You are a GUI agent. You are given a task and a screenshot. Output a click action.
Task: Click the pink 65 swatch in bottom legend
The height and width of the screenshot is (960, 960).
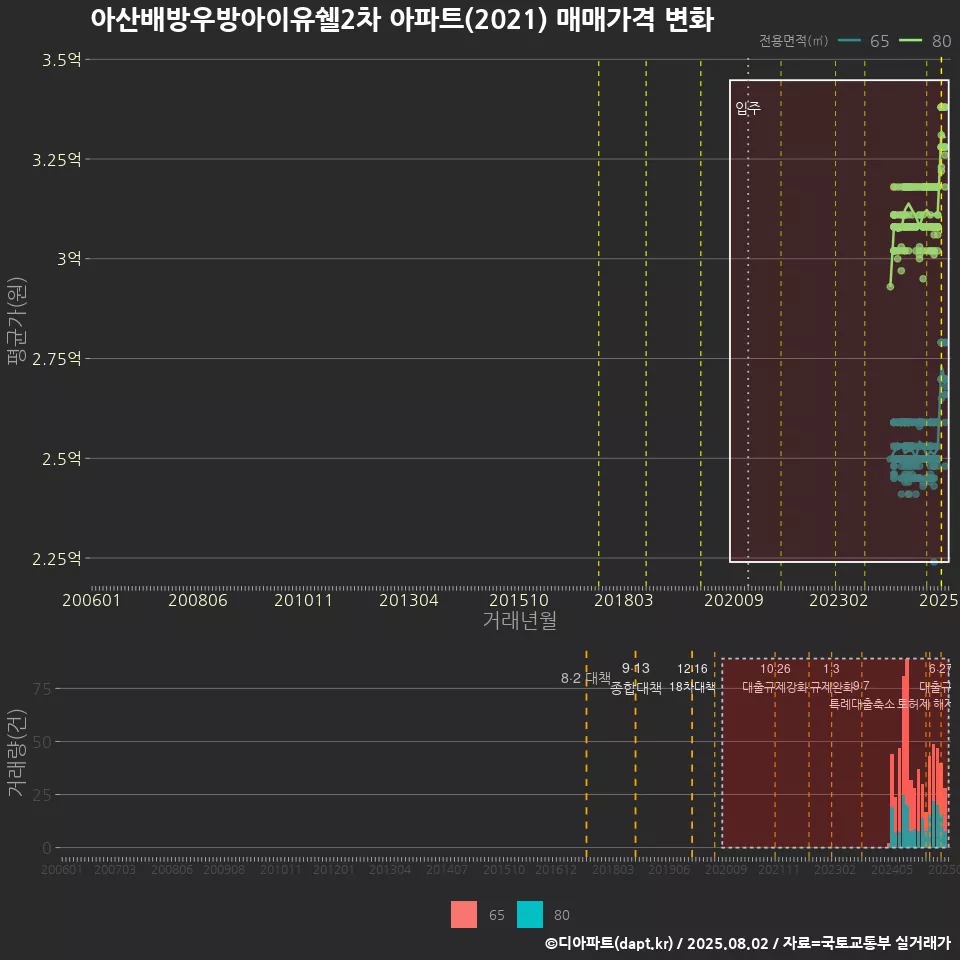[x=463, y=915]
